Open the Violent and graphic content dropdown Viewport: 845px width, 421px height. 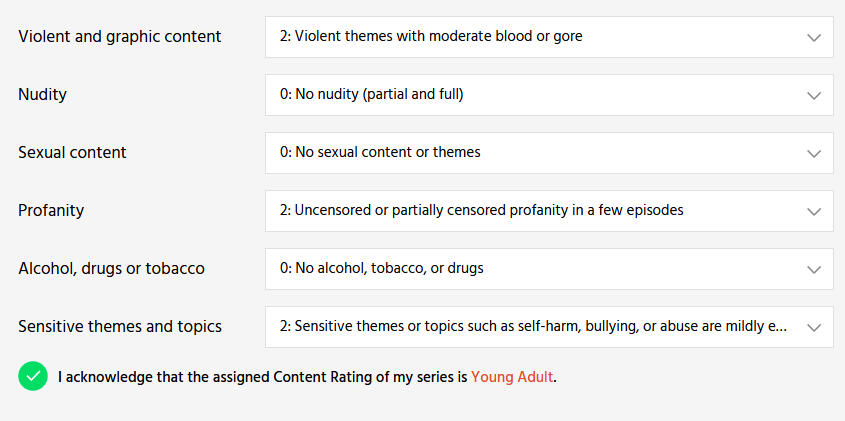click(x=540, y=37)
